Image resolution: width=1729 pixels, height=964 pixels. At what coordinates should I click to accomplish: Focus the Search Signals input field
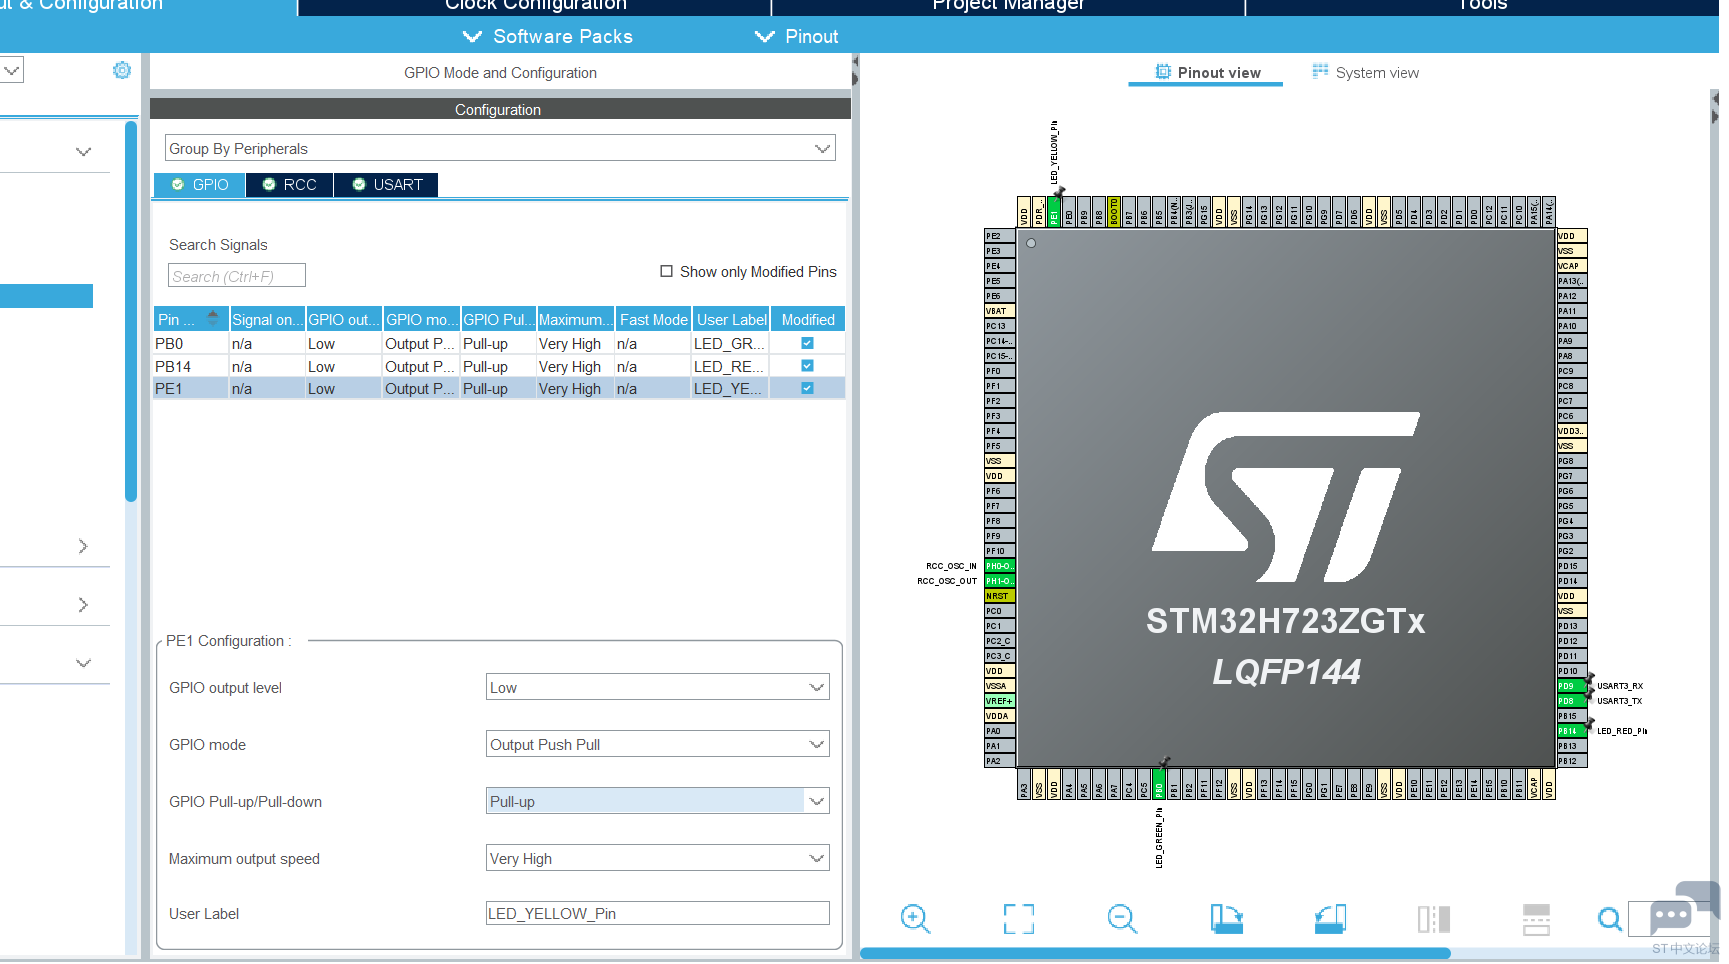tap(237, 275)
